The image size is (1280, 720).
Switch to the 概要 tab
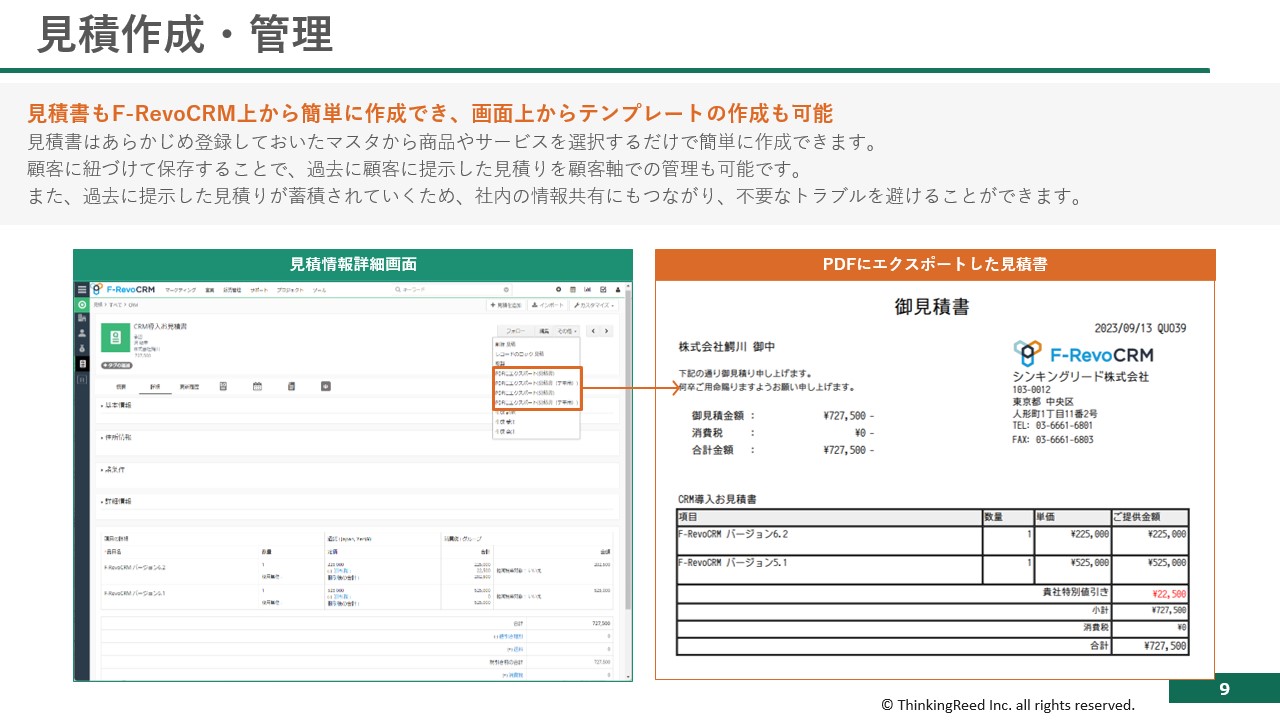coord(121,387)
